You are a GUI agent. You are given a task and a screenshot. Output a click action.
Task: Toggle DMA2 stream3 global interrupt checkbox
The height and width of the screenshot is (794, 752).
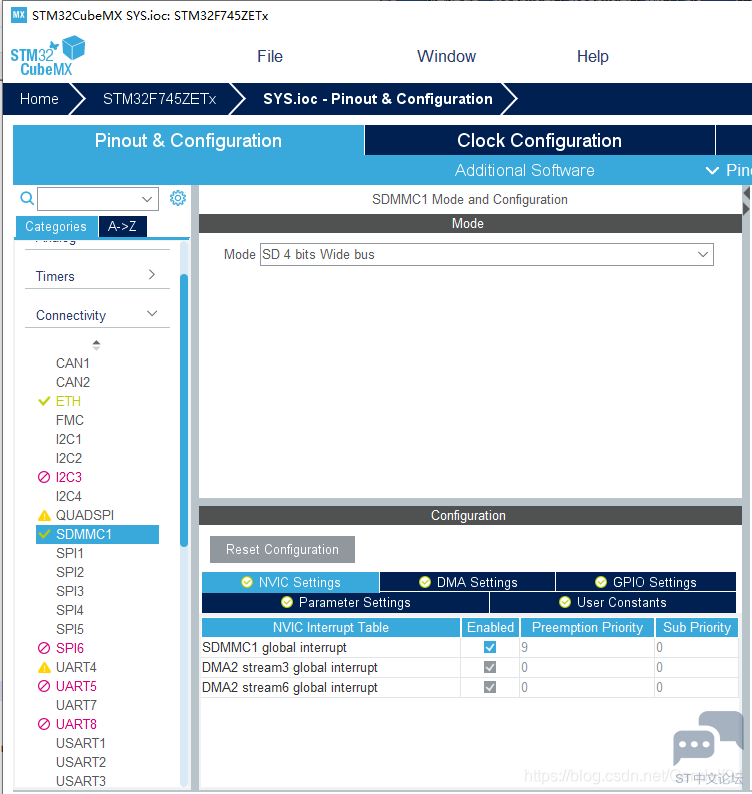click(490, 667)
